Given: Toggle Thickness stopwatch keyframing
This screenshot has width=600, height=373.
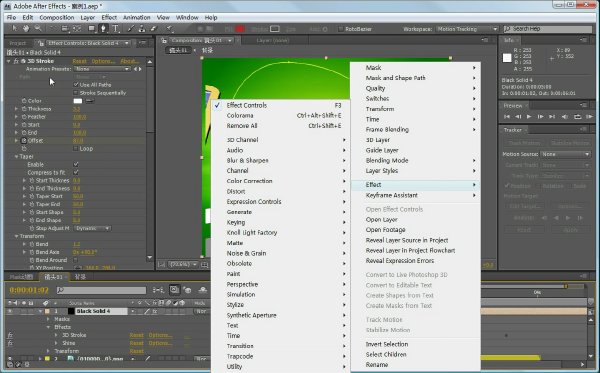Looking at the screenshot, I should click(x=24, y=109).
